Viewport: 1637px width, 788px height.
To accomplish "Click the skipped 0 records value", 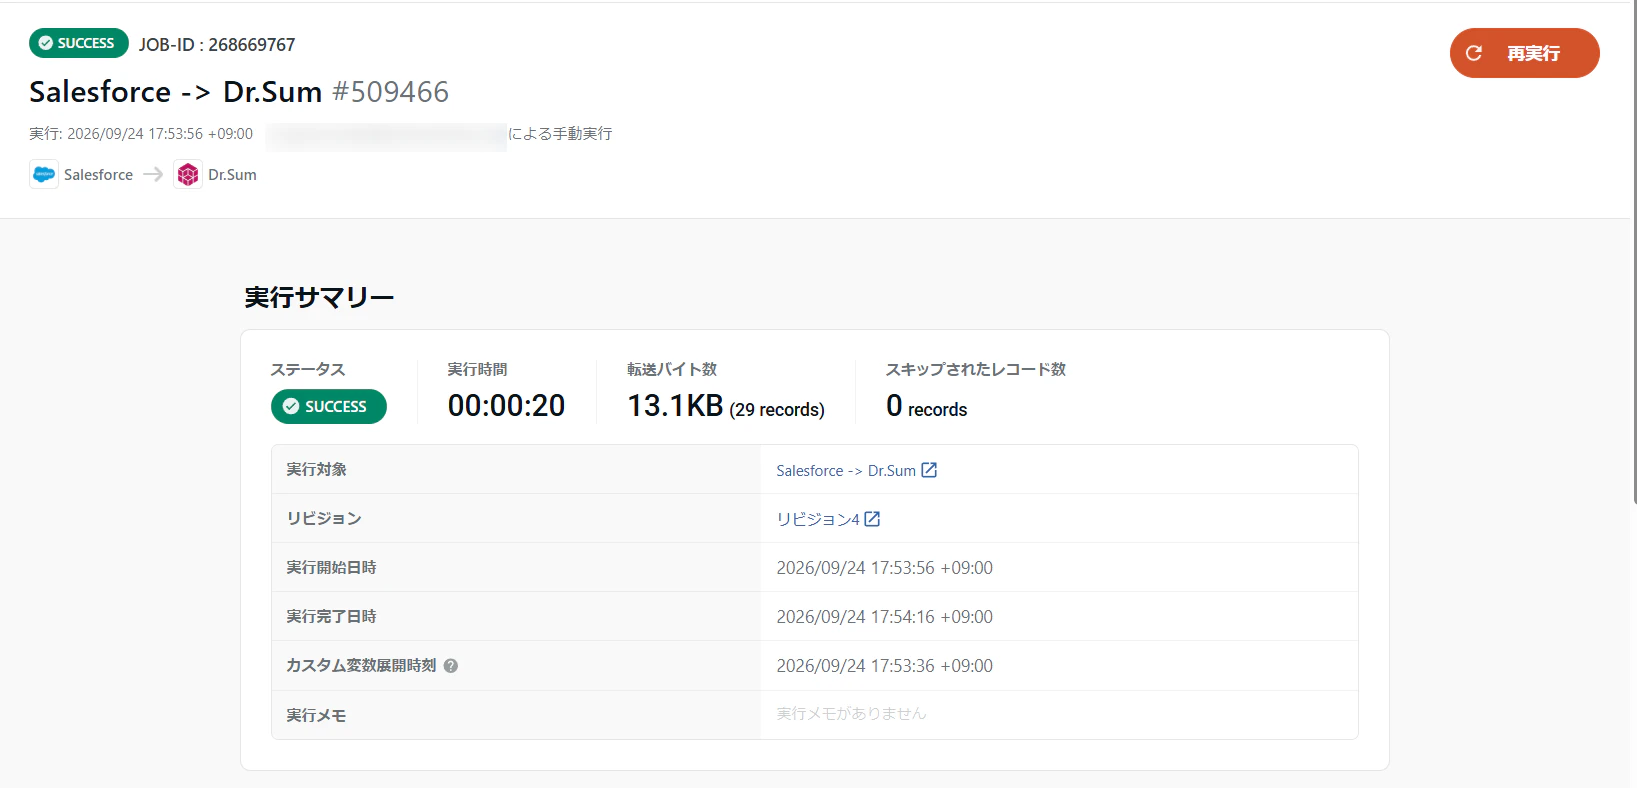I will (927, 406).
